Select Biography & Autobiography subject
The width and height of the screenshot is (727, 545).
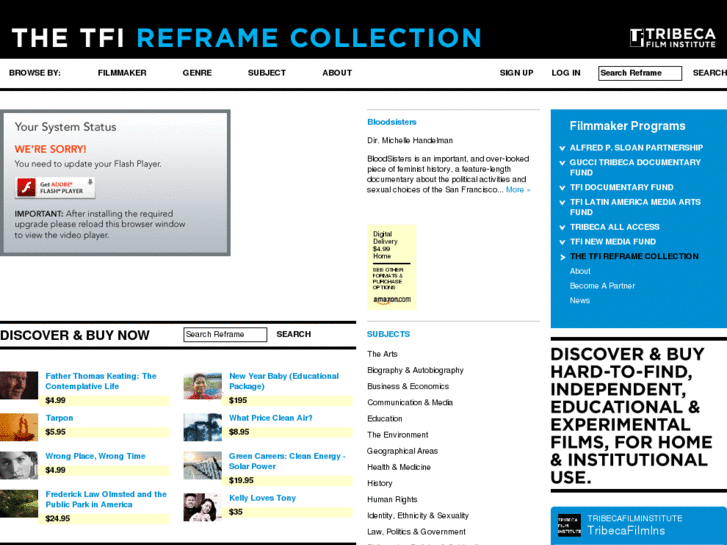coord(415,371)
